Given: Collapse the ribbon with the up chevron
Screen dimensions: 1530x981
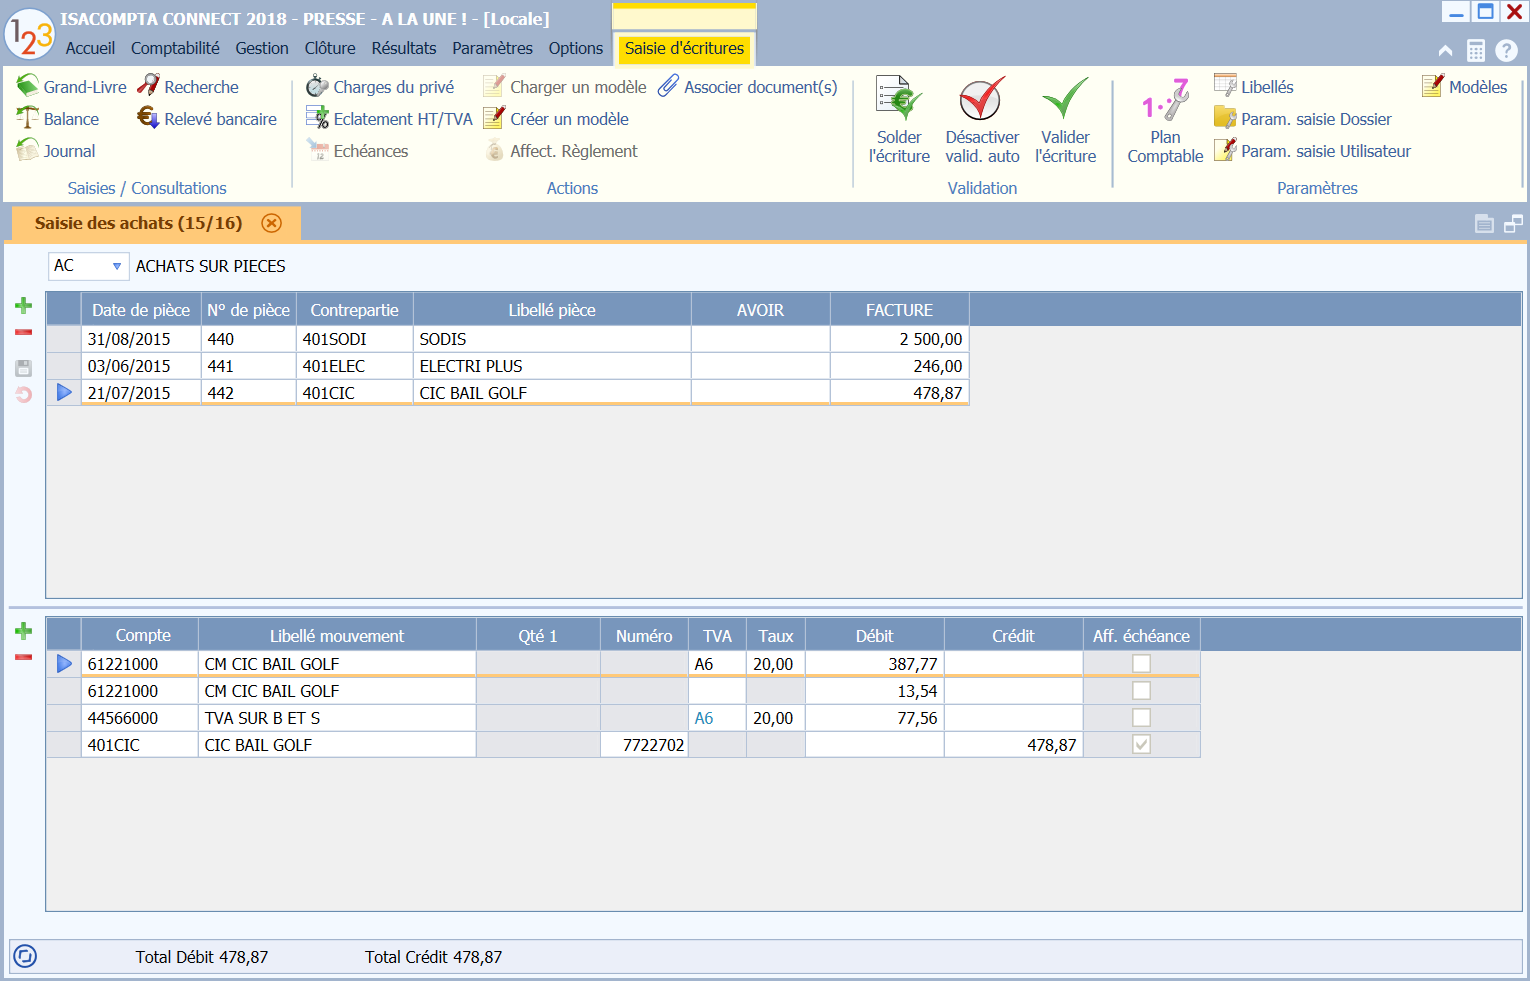Looking at the screenshot, I should [1445, 50].
